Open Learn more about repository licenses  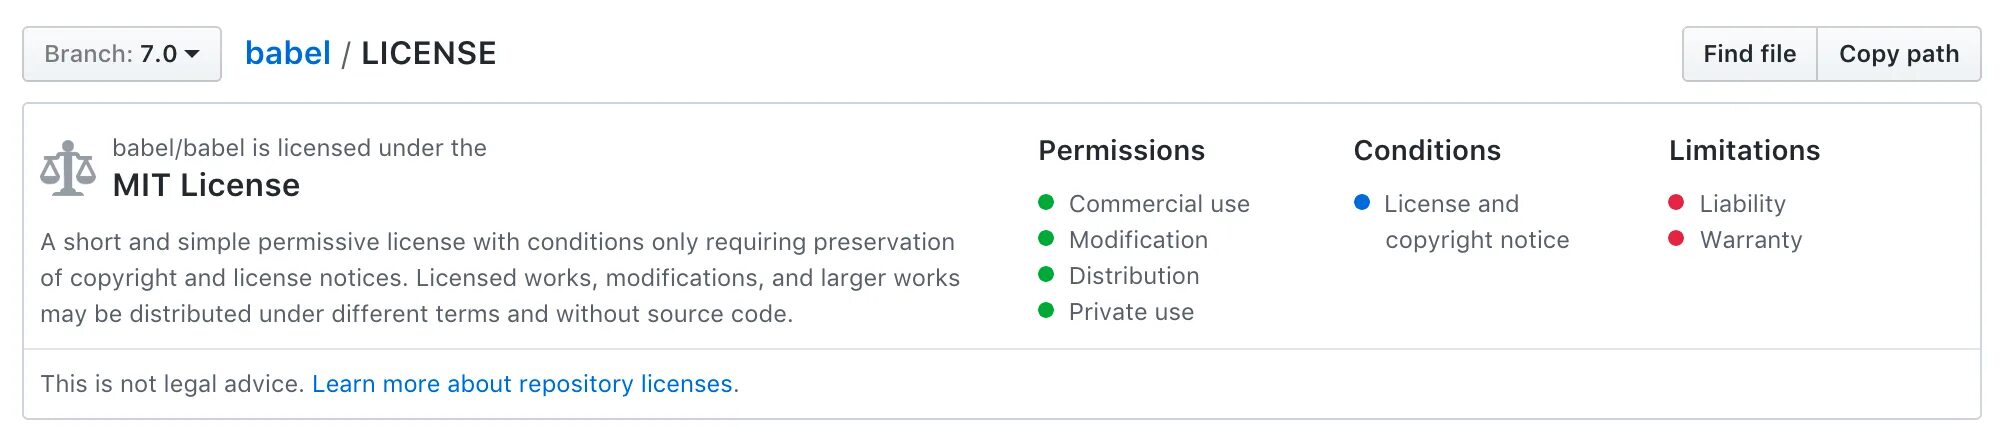pyautogui.click(x=522, y=384)
